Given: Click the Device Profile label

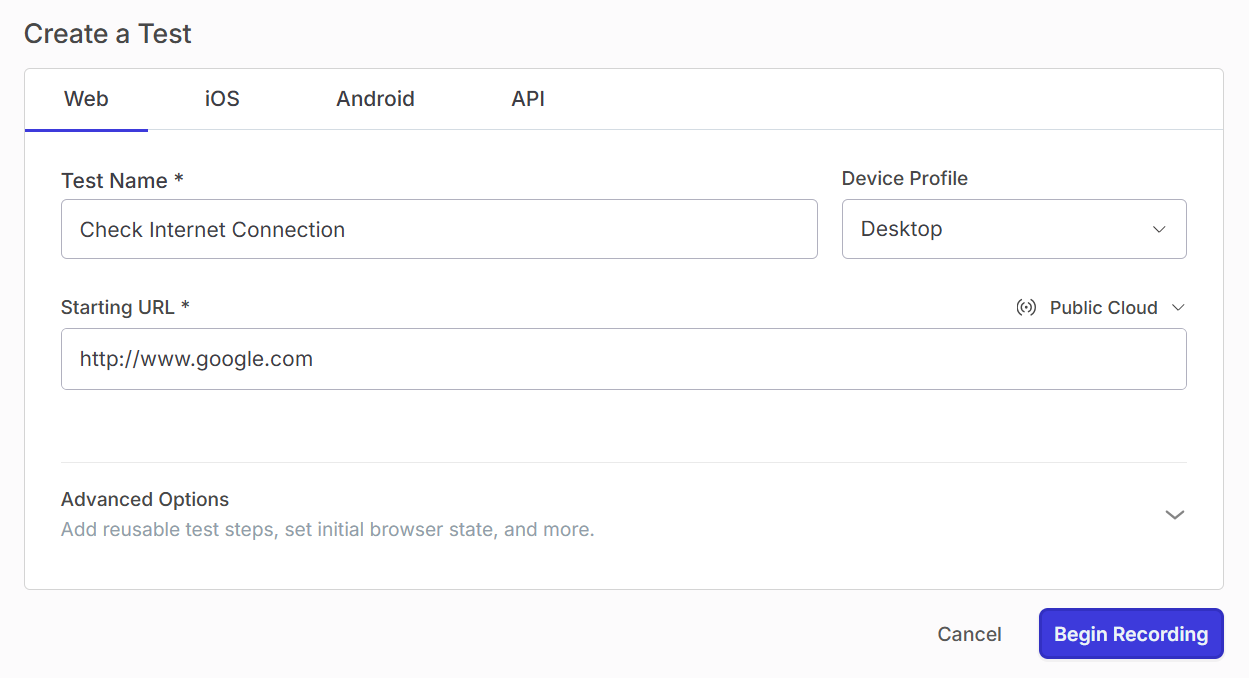Looking at the screenshot, I should 904,178.
